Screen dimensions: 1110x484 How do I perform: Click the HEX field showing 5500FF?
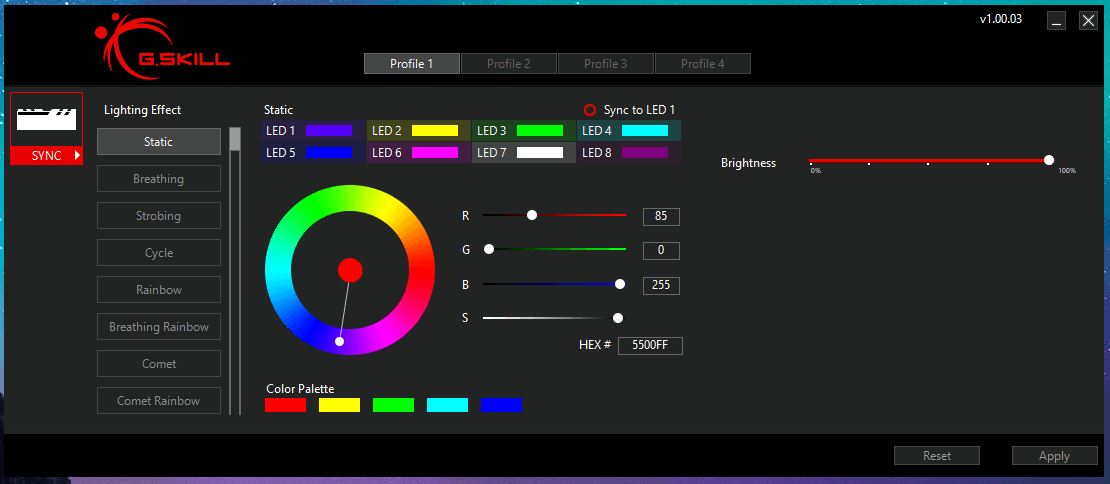coord(650,346)
